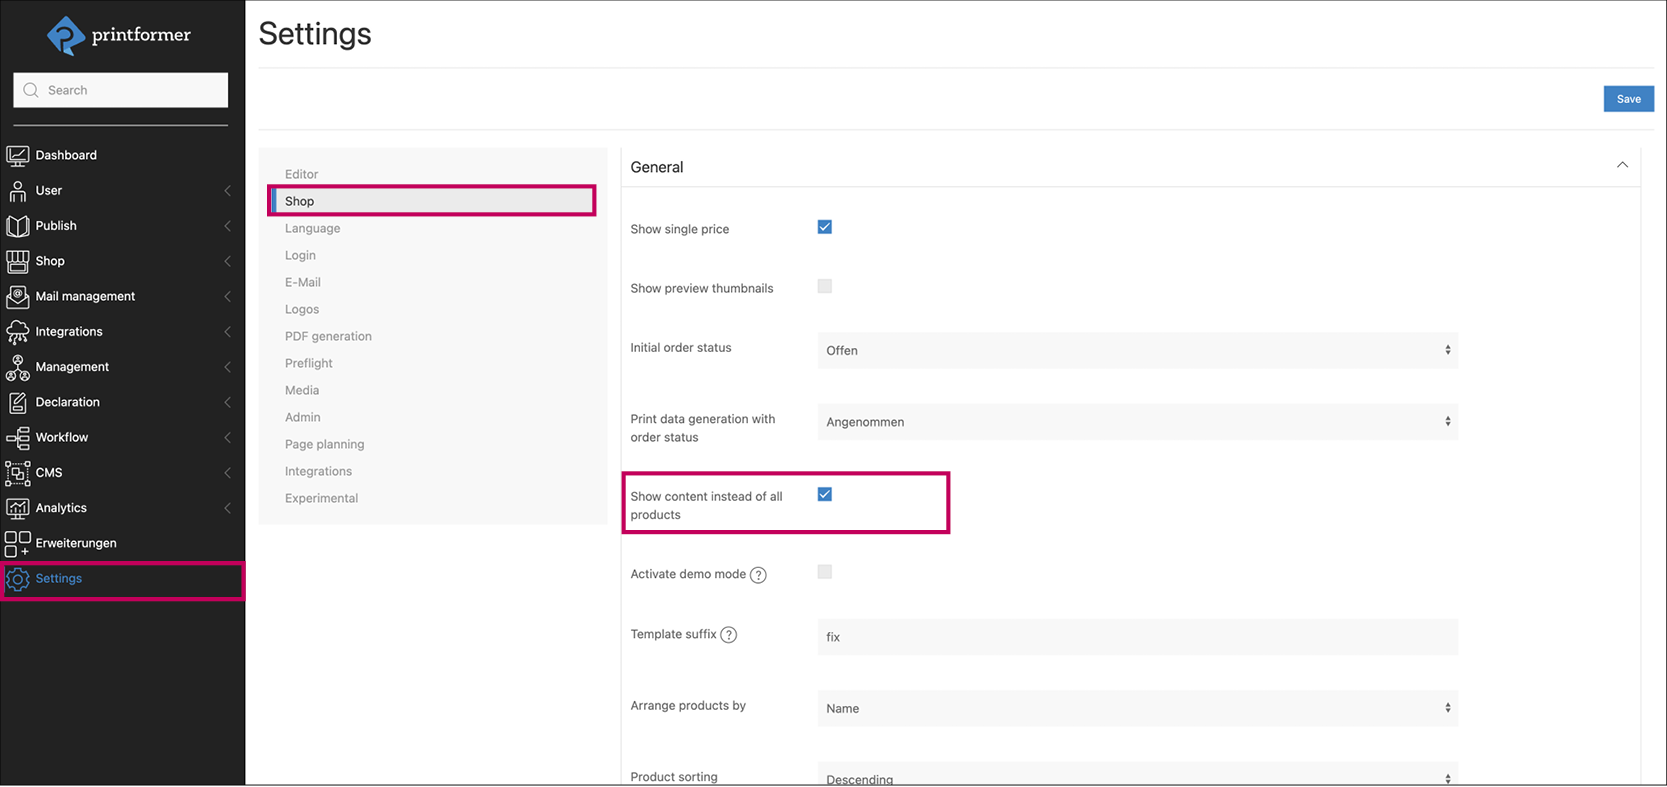Uncheck the Show single price checkbox
Image resolution: width=1667 pixels, height=787 pixels.
coord(825,228)
